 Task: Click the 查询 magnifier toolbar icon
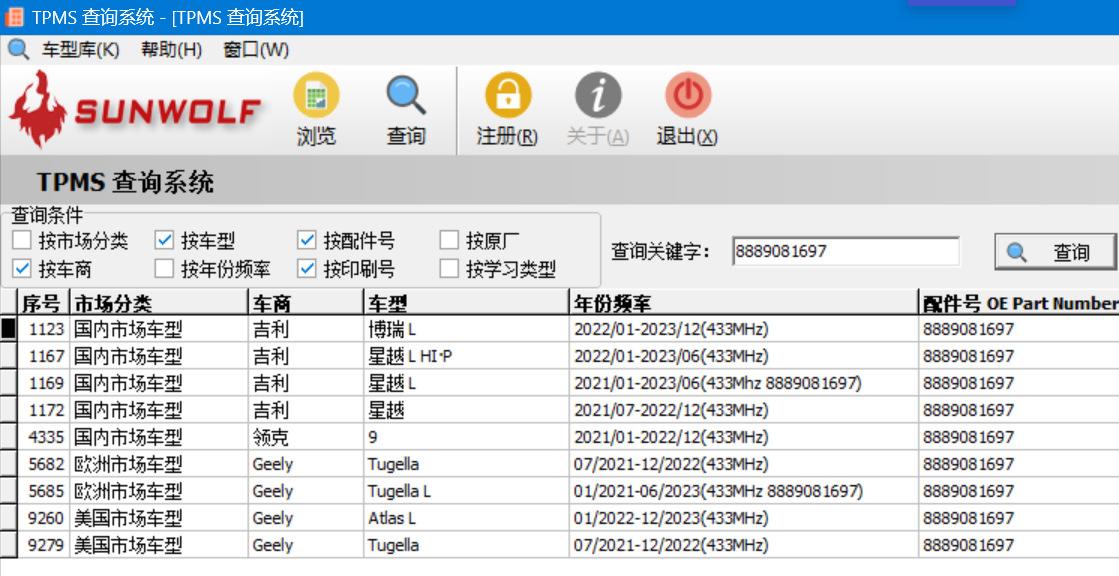point(406,97)
